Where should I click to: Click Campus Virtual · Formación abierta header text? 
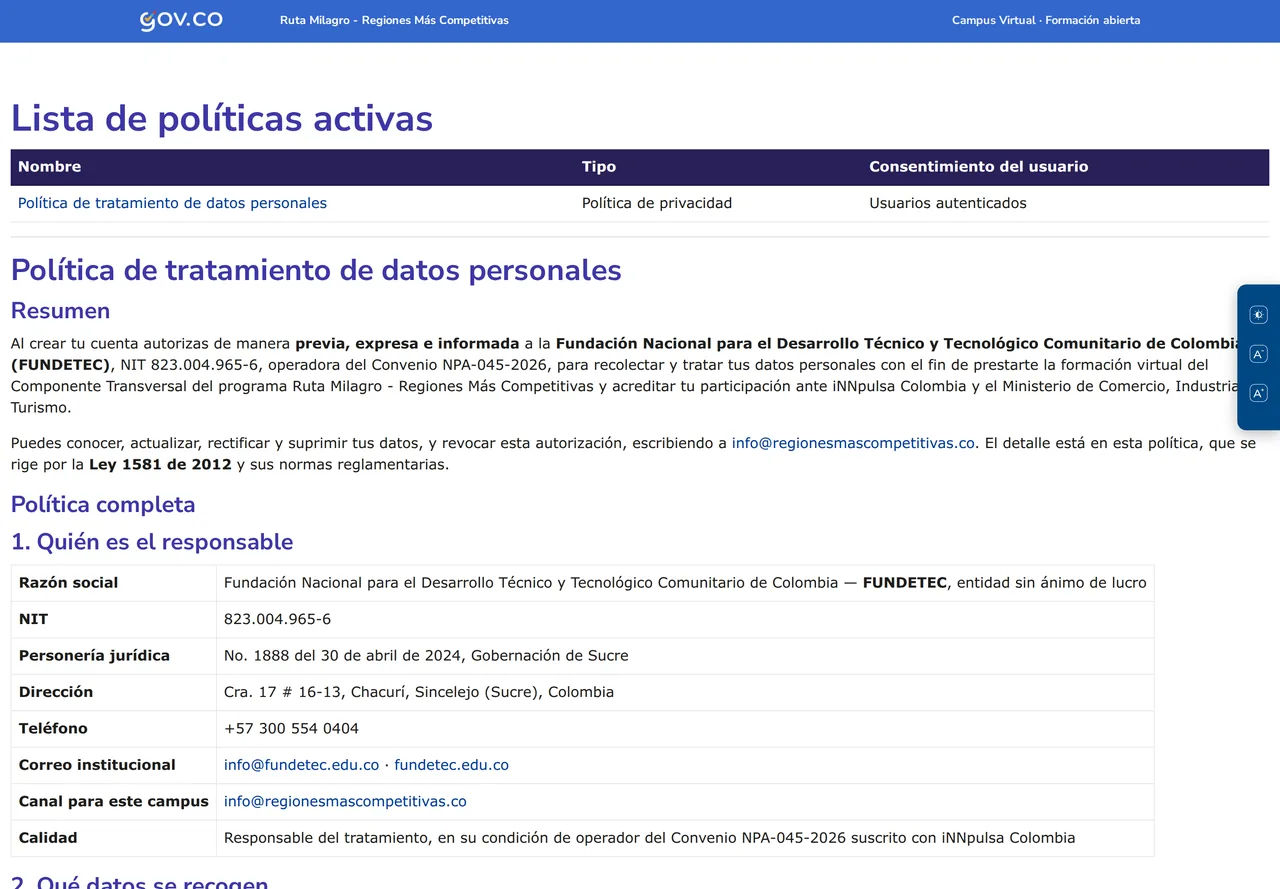tap(1046, 20)
